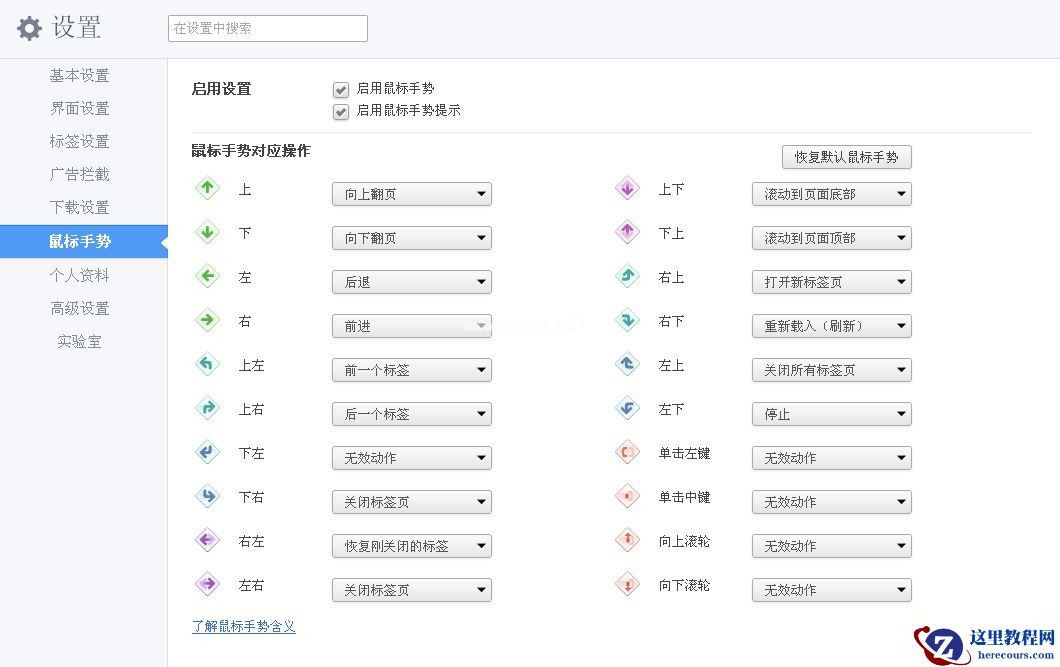Open the 了解鼠标手势含义 link

(x=243, y=625)
